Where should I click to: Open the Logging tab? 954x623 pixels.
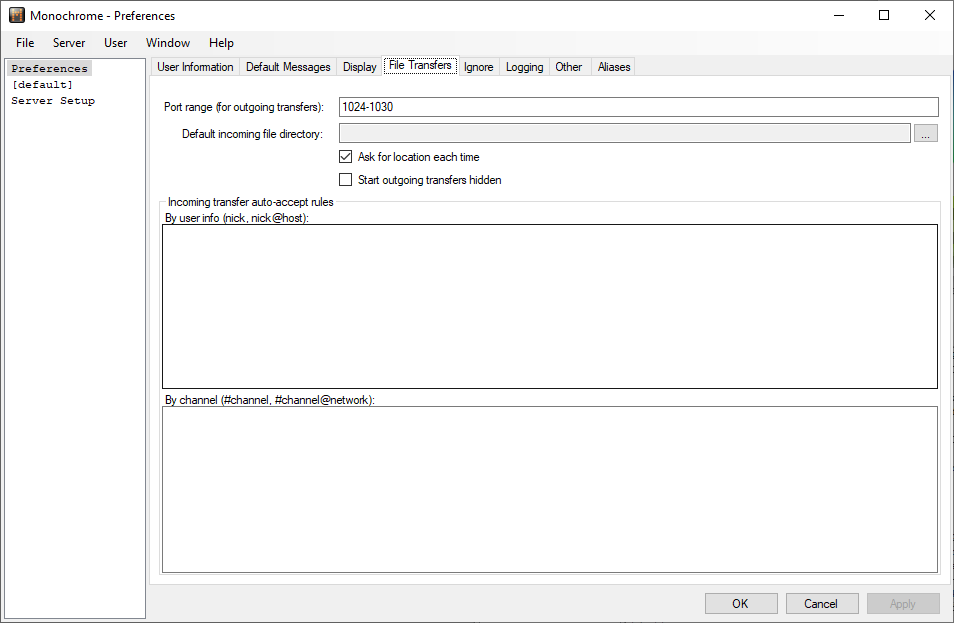point(524,67)
